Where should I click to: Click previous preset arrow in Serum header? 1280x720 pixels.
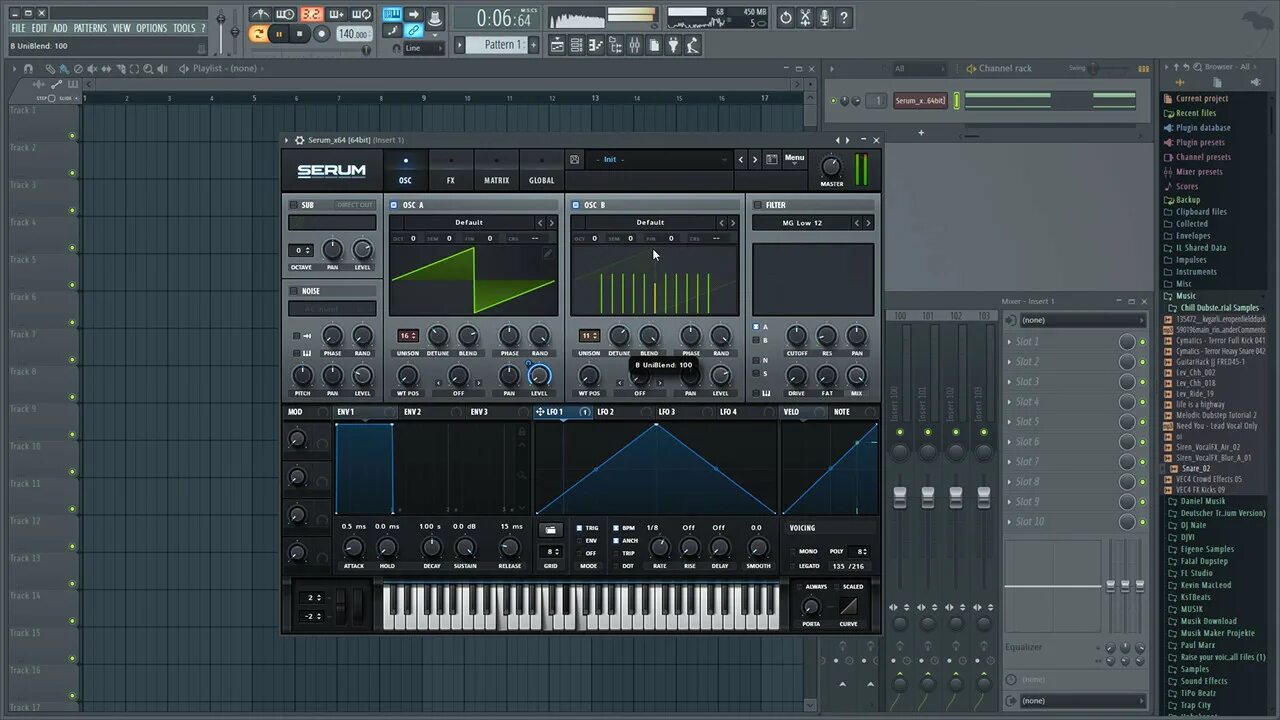pyautogui.click(x=741, y=159)
